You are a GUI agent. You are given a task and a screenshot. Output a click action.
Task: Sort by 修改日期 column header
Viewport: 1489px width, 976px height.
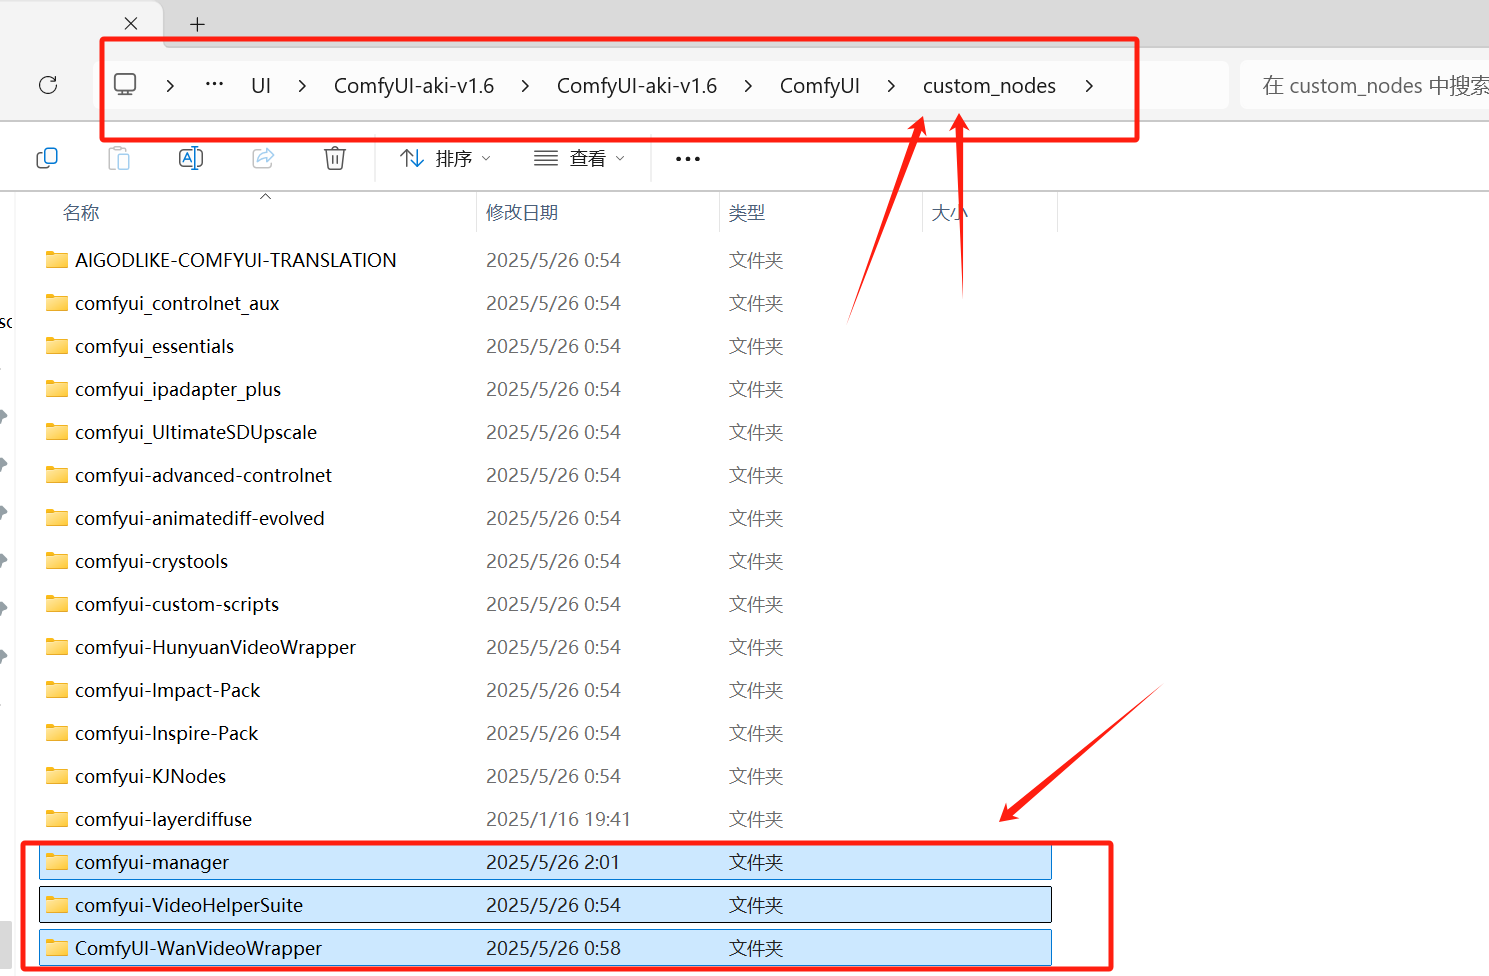[x=522, y=213]
